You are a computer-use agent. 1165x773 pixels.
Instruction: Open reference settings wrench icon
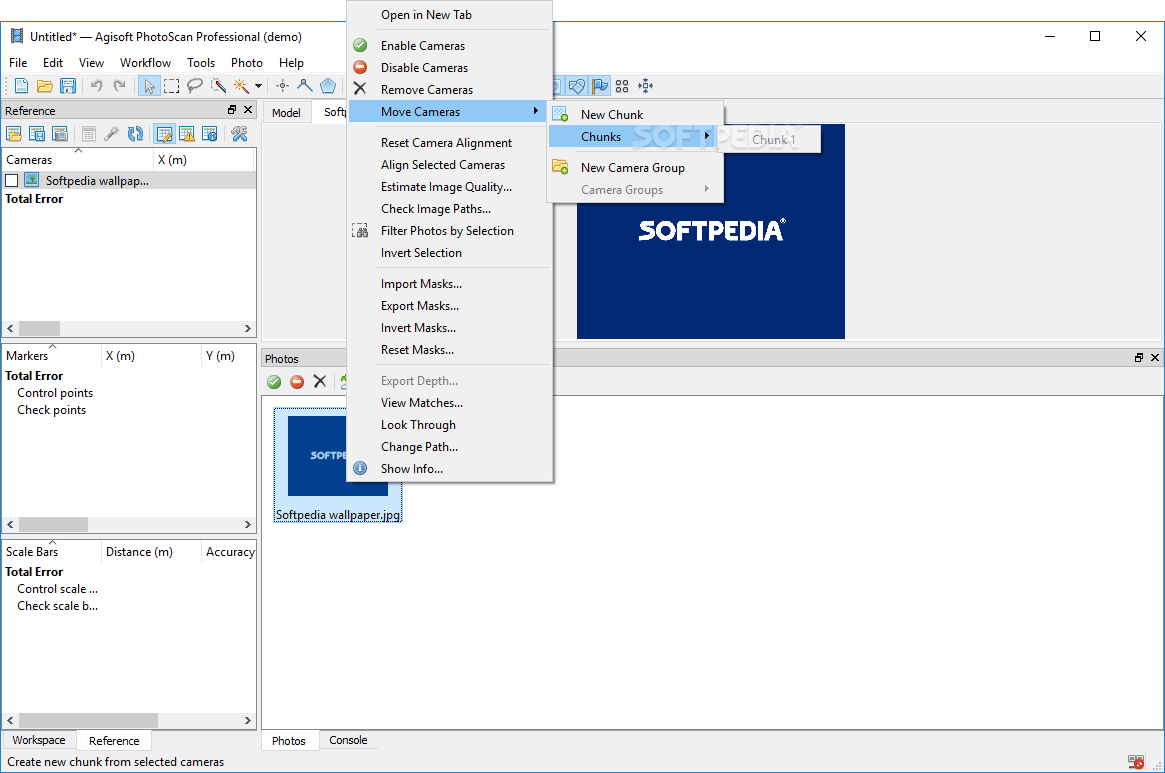pos(239,134)
